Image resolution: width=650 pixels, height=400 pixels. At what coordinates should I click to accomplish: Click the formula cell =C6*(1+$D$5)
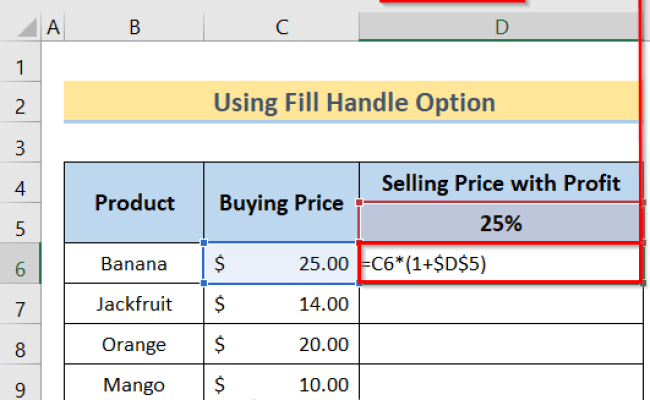[501, 264]
